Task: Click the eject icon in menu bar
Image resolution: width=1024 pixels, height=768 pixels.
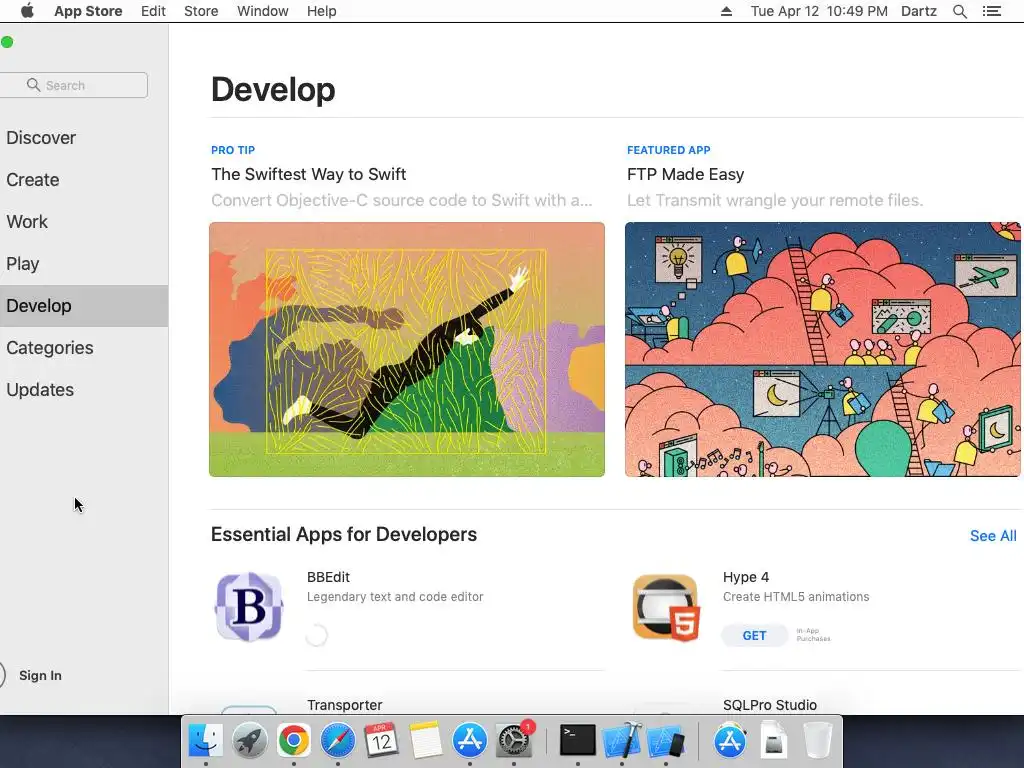Action: click(x=726, y=11)
